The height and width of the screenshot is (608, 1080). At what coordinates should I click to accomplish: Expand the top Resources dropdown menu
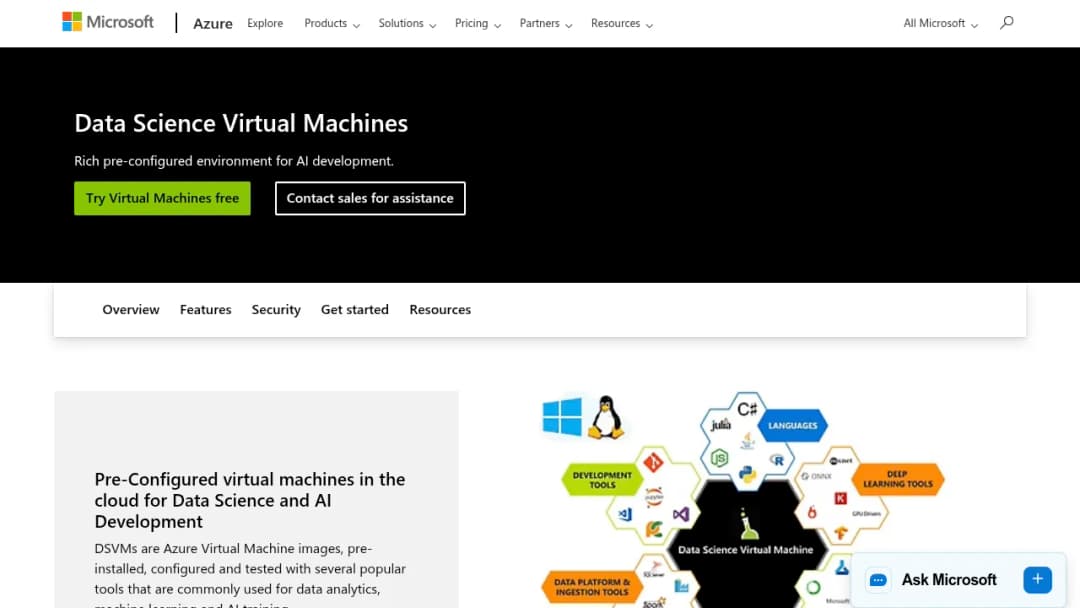pos(621,23)
